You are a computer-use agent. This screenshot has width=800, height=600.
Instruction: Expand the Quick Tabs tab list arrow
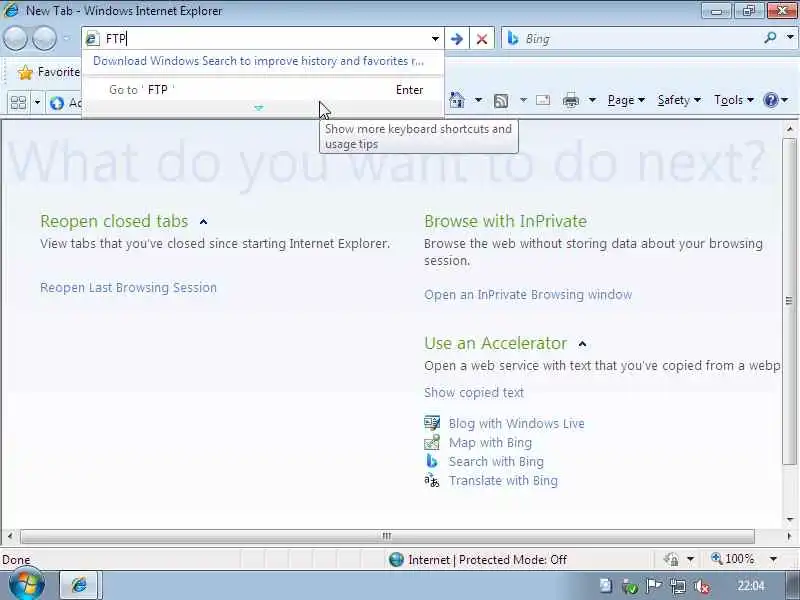coord(37,103)
